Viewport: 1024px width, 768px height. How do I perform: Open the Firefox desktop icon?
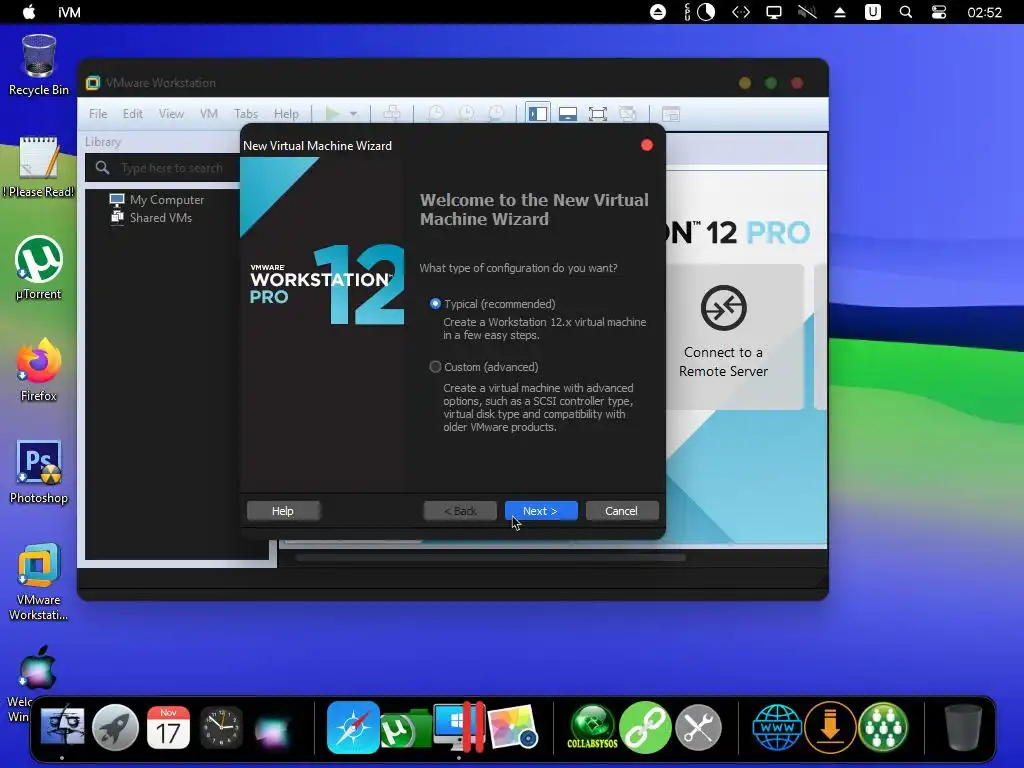click(39, 370)
